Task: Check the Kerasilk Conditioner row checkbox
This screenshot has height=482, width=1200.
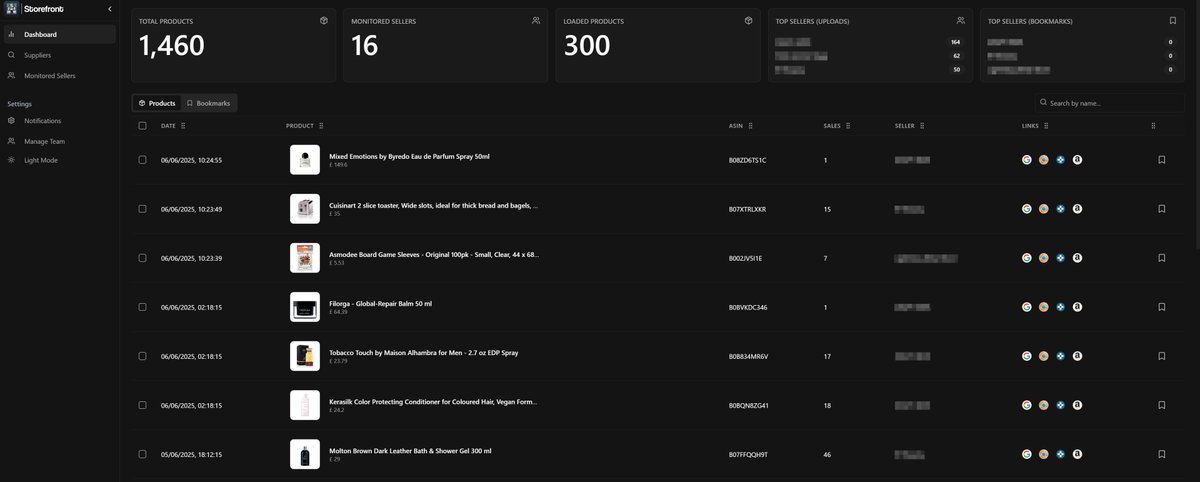Action: click(142, 405)
